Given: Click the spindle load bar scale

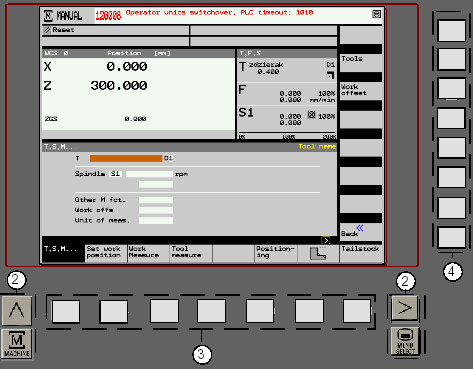Looking at the screenshot, I should [x=287, y=135].
